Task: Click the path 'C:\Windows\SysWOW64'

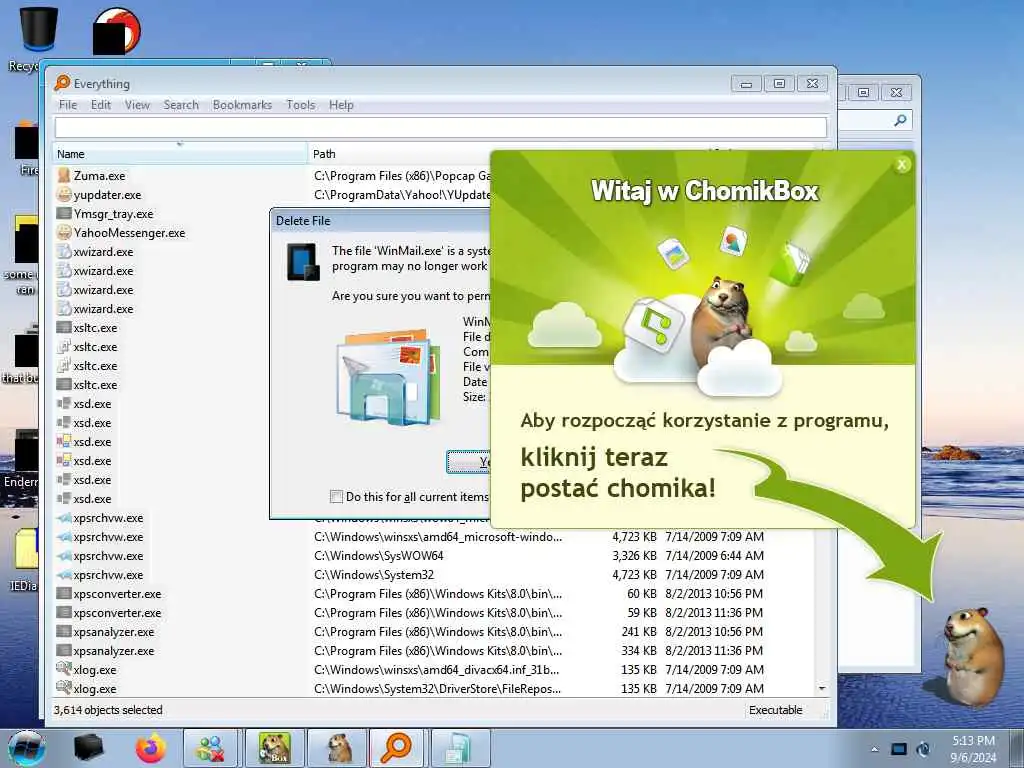Action: click(x=379, y=556)
